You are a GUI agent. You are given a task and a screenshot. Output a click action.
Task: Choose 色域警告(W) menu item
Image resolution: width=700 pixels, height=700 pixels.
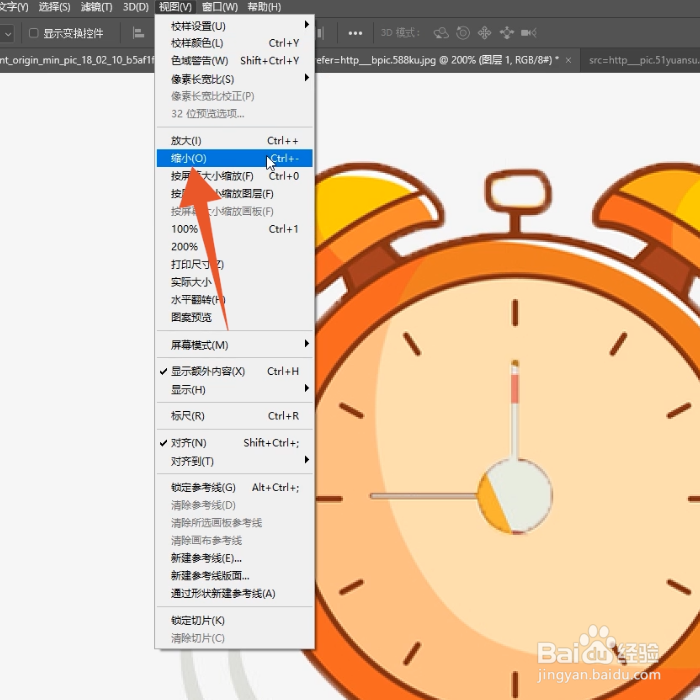click(234, 61)
